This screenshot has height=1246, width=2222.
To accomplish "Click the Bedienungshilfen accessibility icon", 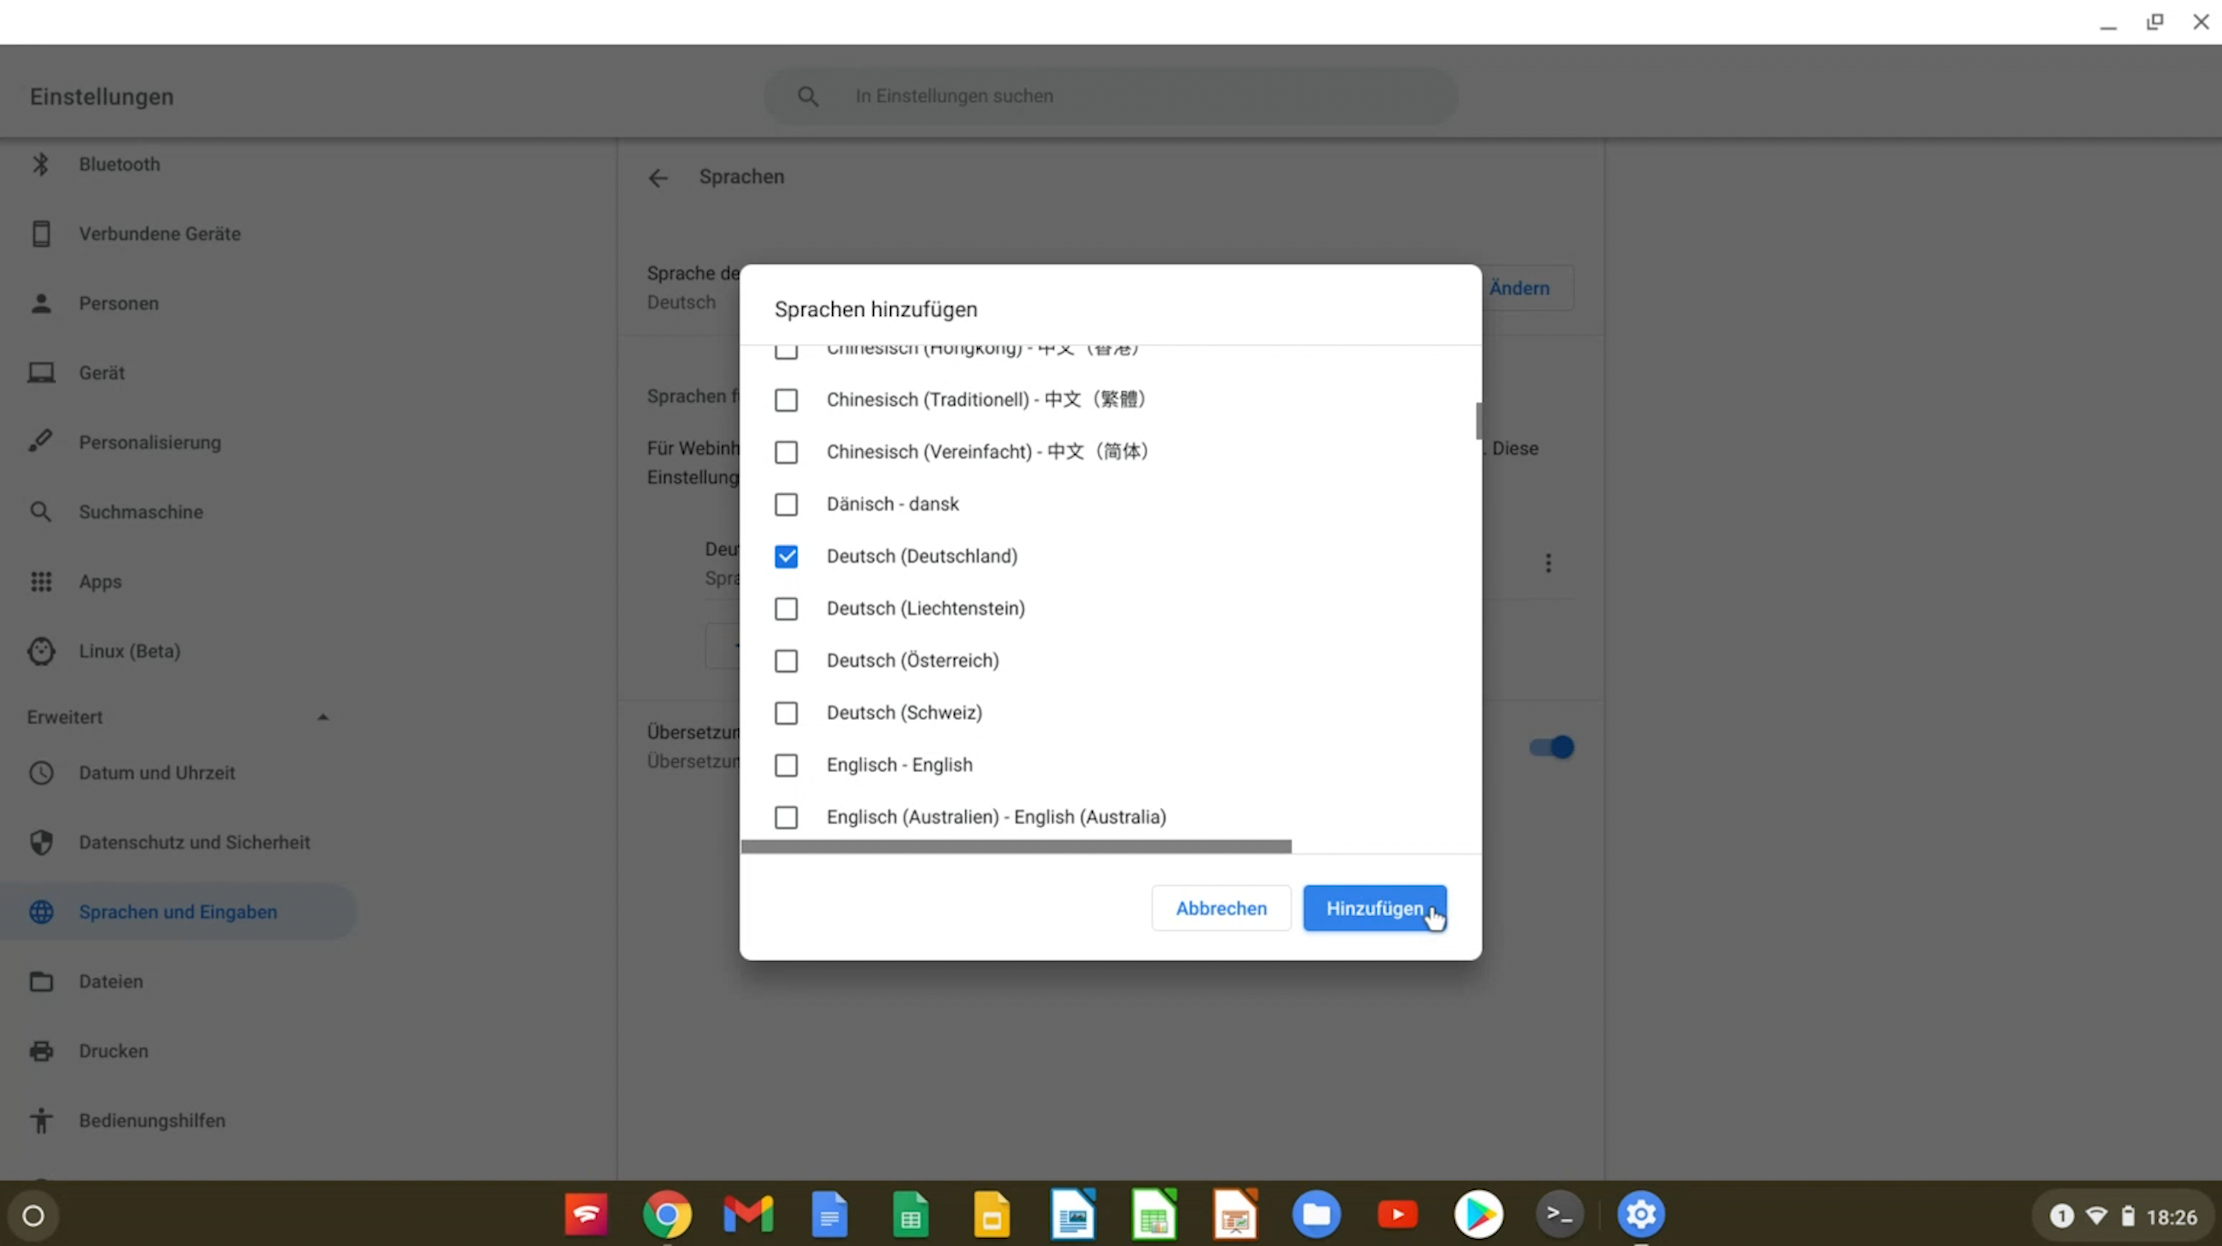I will click(41, 1121).
